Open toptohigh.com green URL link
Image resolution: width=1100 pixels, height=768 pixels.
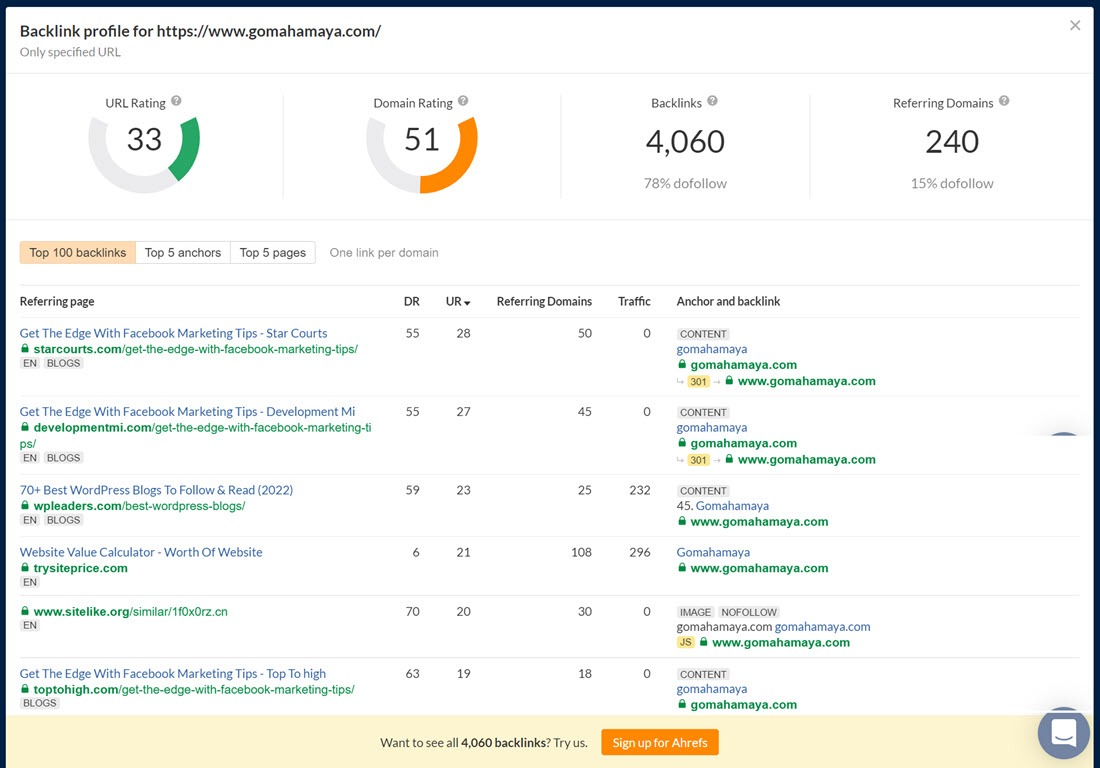[x=194, y=689]
